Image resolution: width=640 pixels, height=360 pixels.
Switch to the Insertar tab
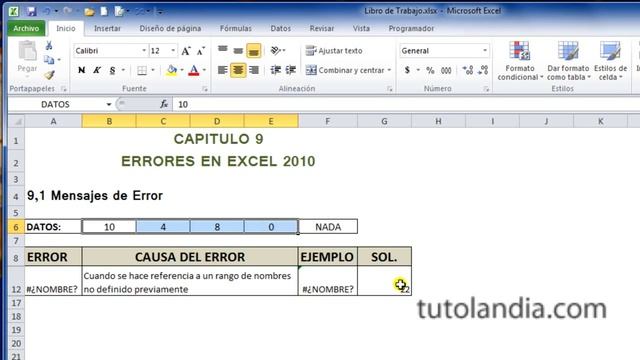107,28
